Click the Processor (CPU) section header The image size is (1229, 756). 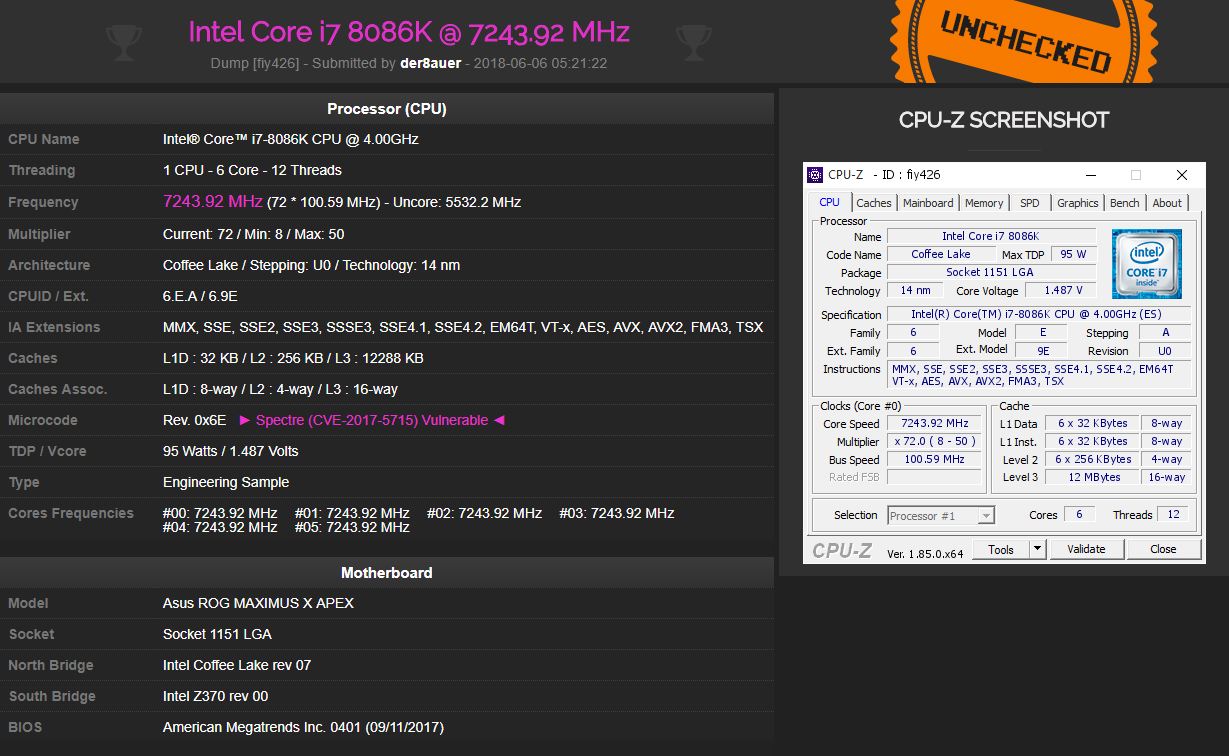(x=387, y=109)
